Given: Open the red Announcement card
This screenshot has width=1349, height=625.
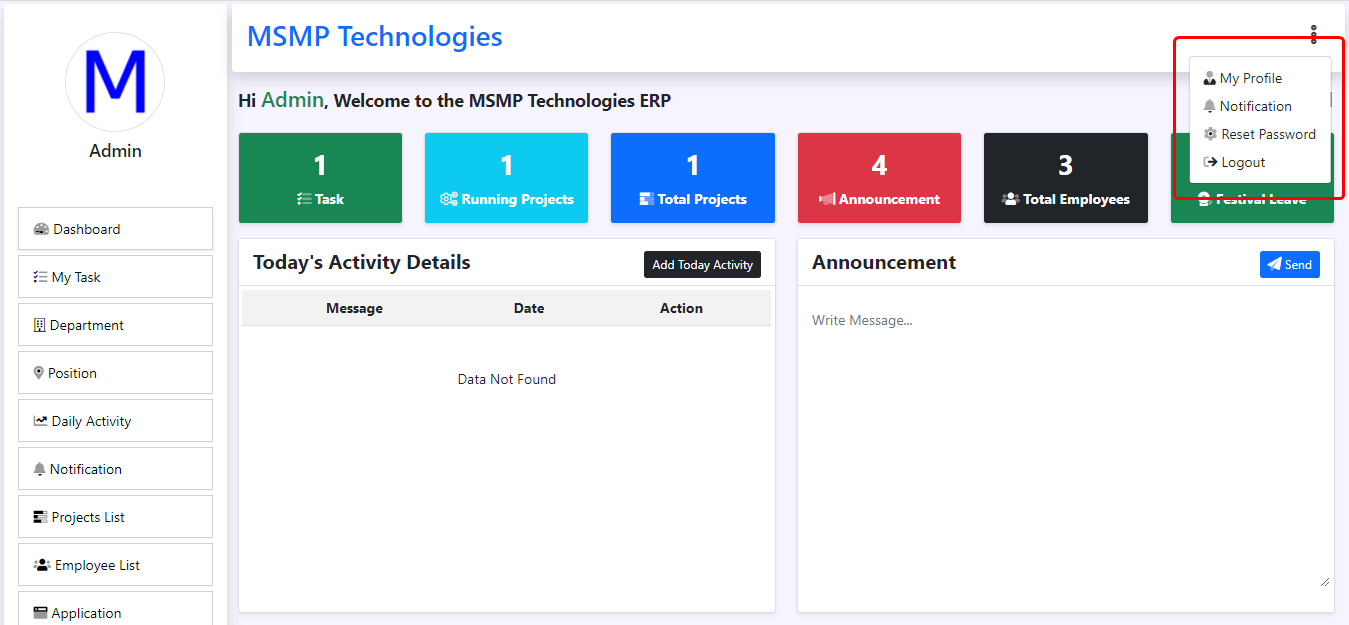Looking at the screenshot, I should point(879,178).
